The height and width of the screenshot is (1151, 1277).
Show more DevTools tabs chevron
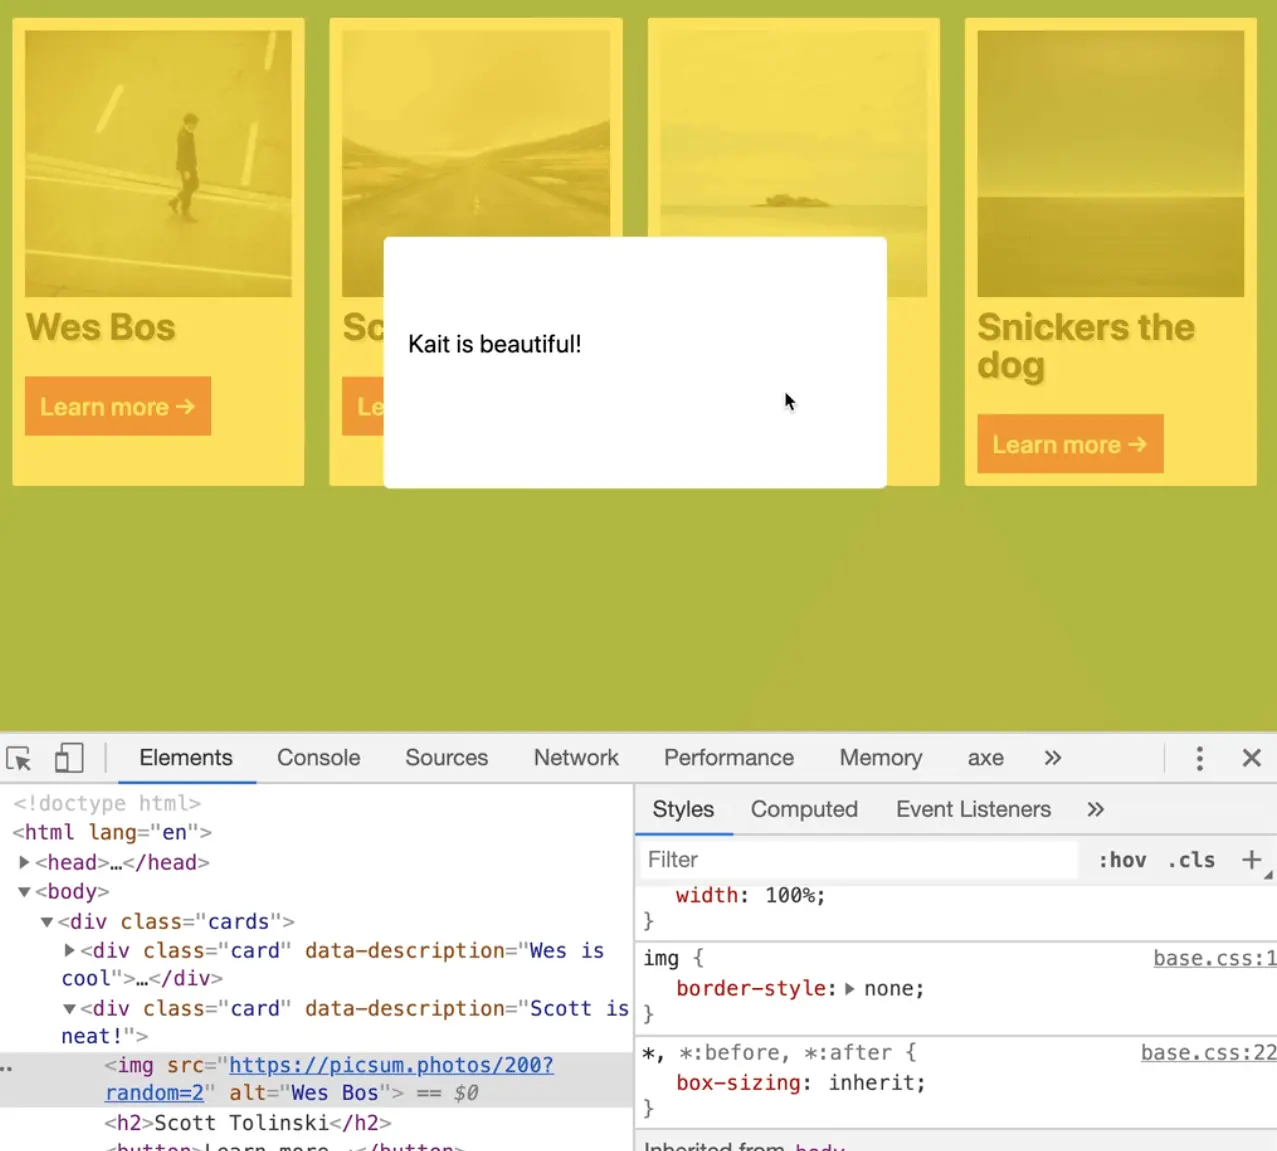1052,759
